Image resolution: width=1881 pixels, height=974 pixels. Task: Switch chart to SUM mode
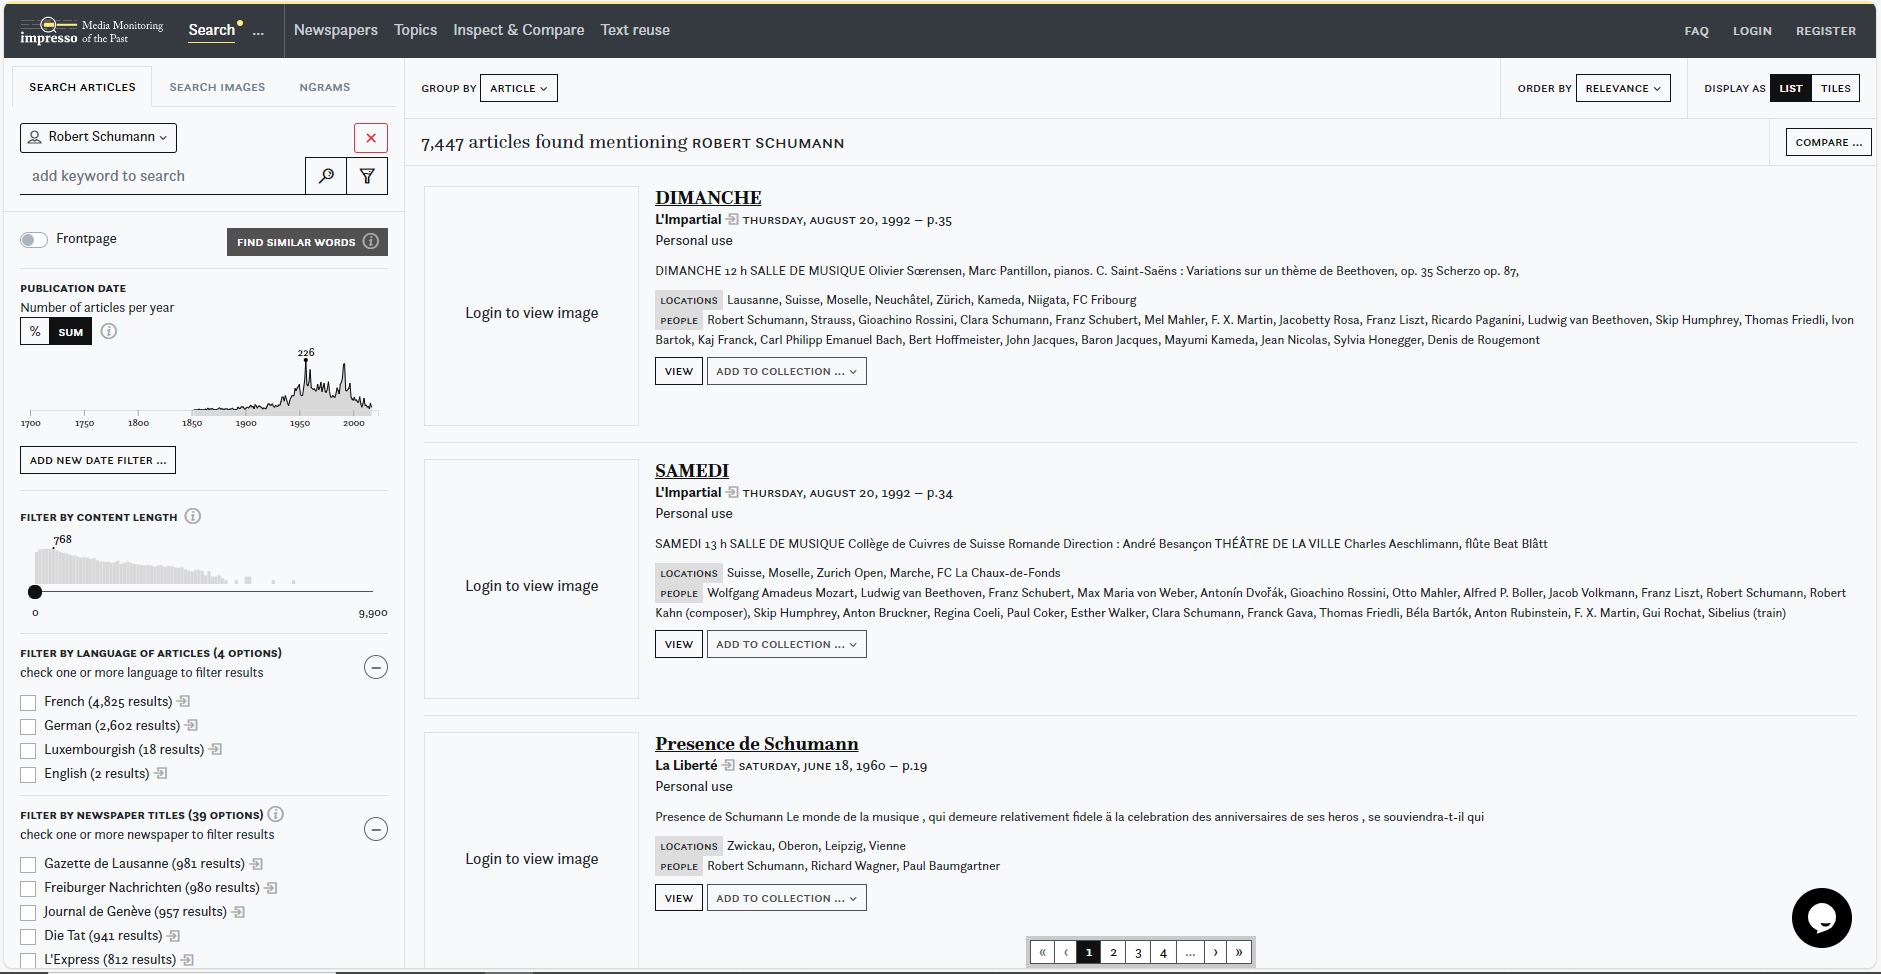click(71, 331)
